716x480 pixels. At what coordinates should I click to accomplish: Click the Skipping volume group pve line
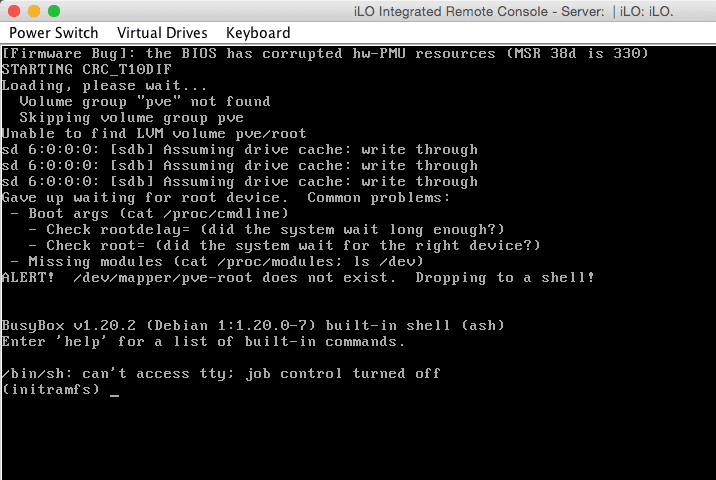pos(132,118)
